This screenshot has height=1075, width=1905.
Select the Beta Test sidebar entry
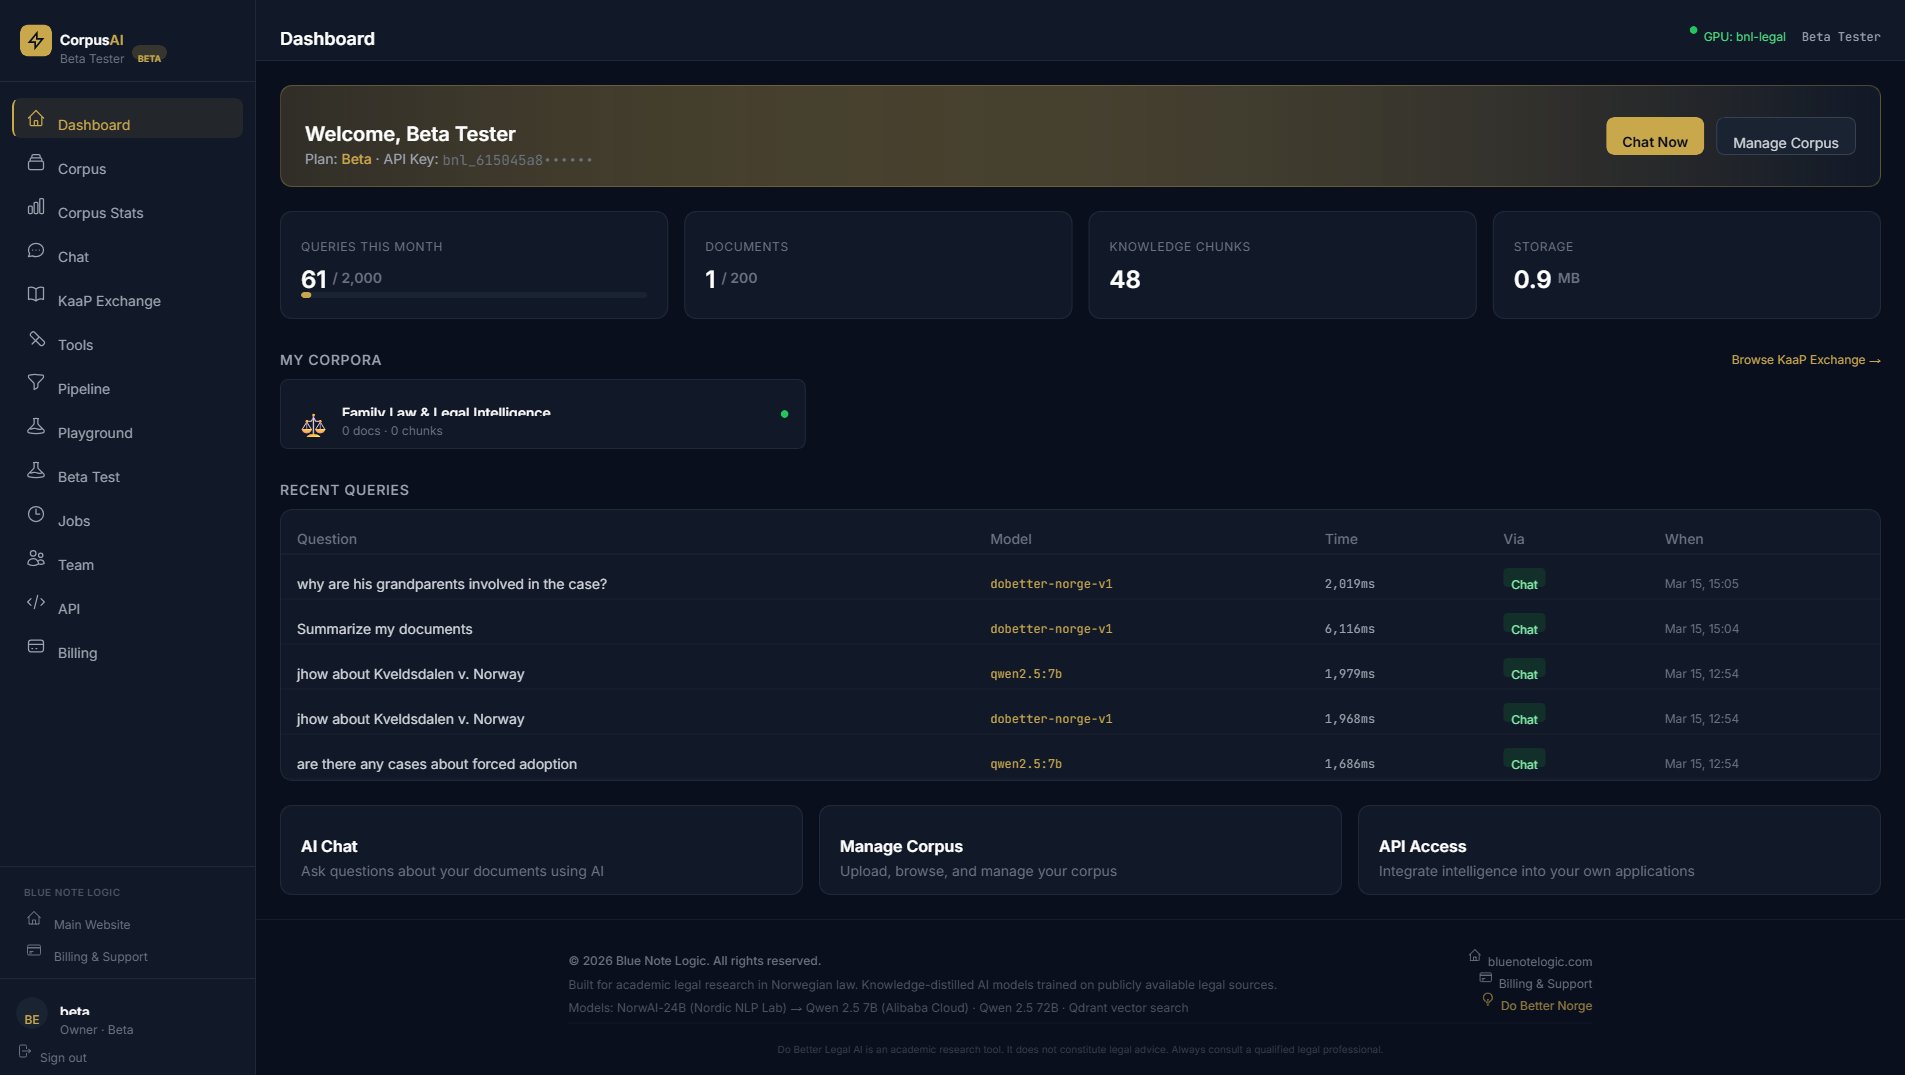pos(88,476)
